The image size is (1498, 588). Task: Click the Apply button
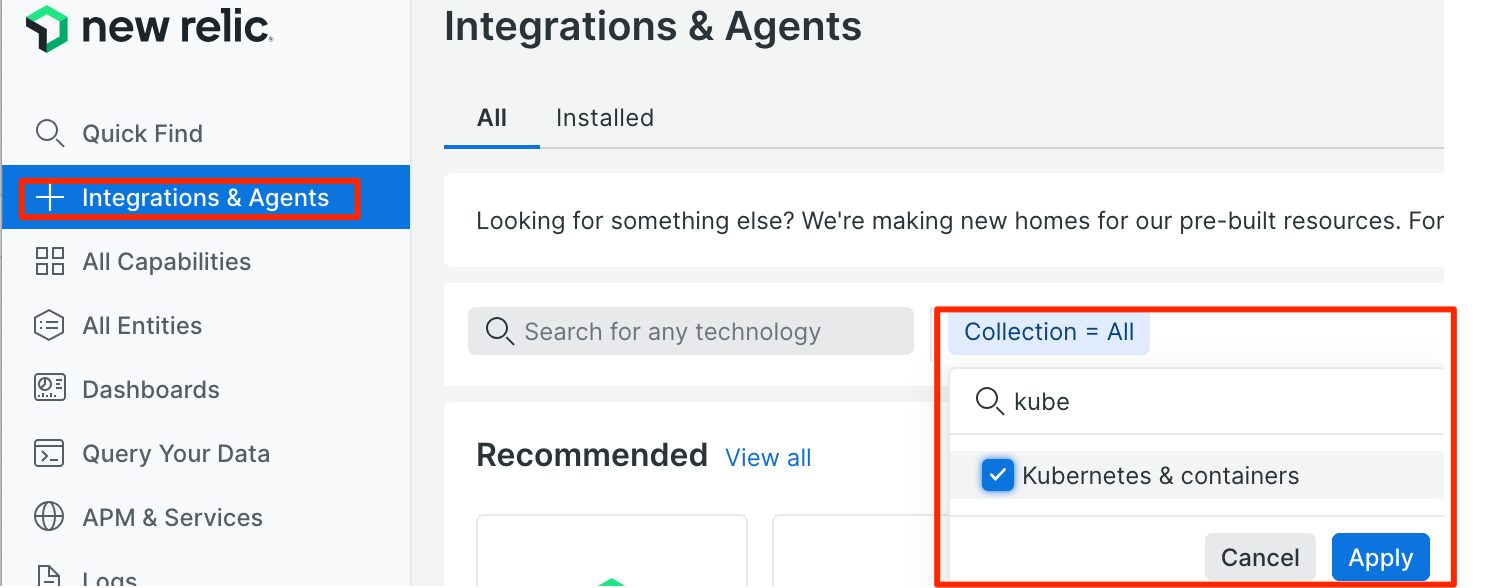(1380, 558)
